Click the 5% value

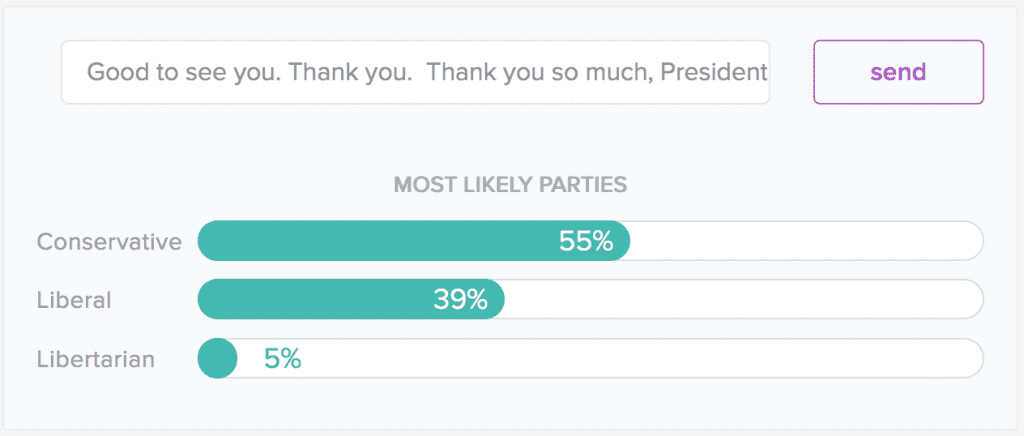[283, 358]
